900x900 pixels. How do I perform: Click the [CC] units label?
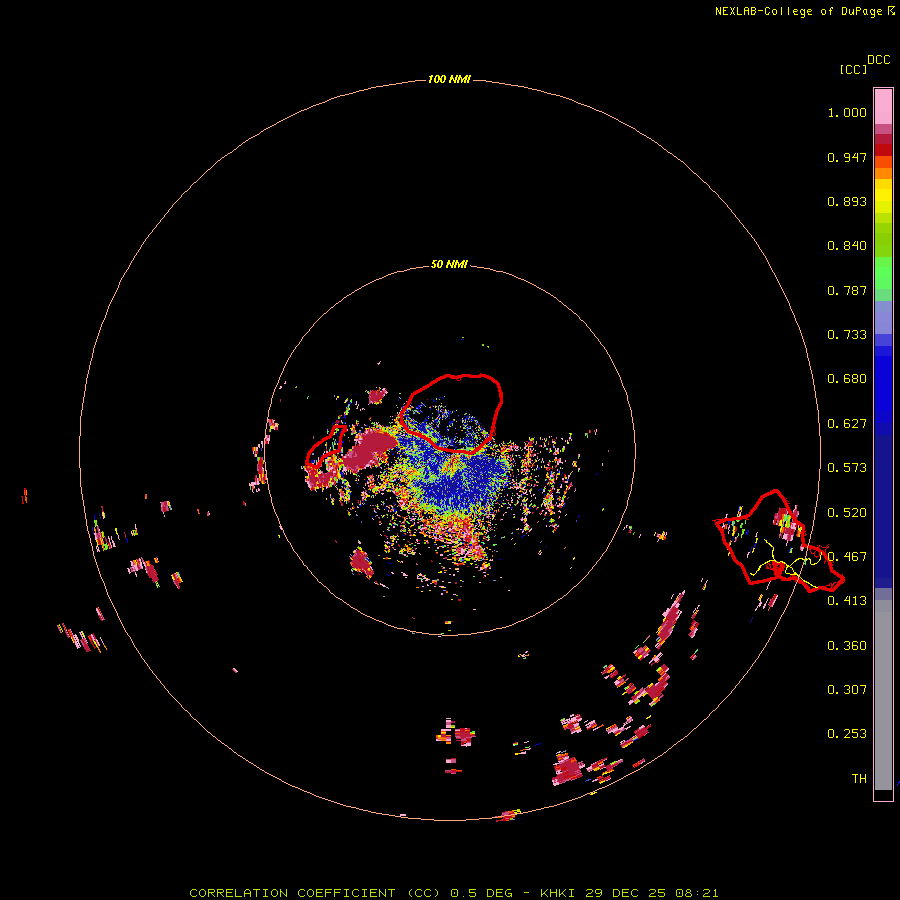point(854,69)
